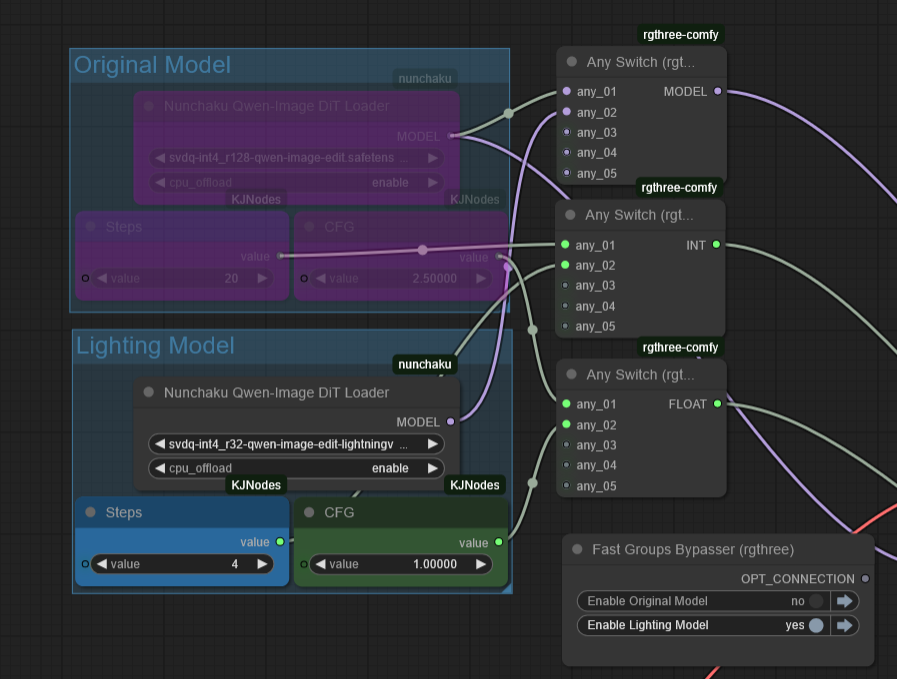This screenshot has width=897, height=679.
Task: Collapse the Original Model Steps node
Action: 90,227
